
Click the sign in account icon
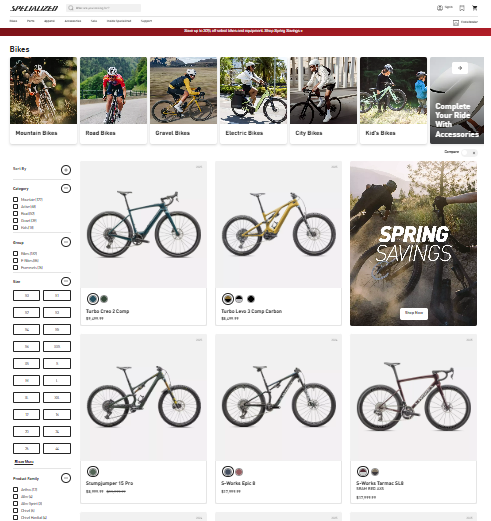(x=440, y=8)
